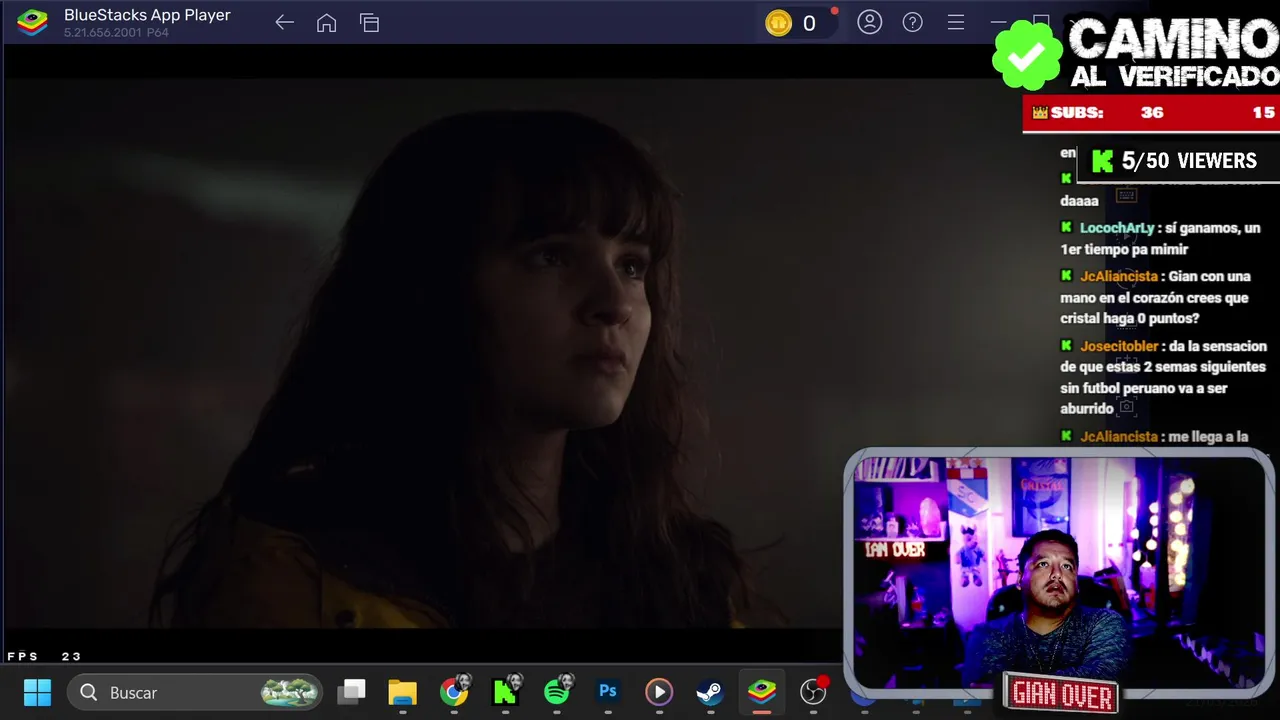Open File Explorer from the taskbar
This screenshot has height=720, width=1280.
point(403,692)
